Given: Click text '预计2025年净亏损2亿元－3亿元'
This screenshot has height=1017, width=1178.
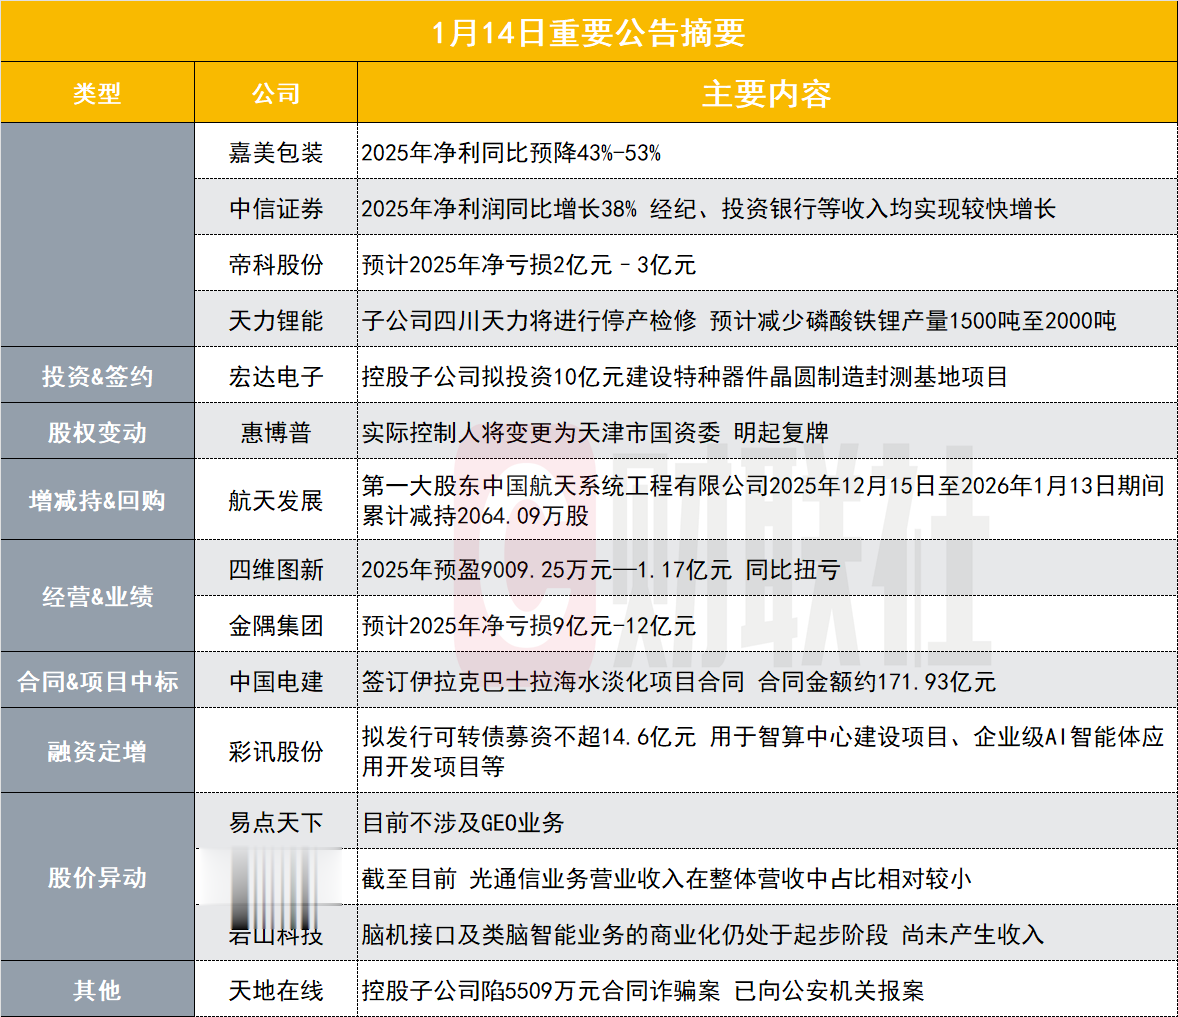Looking at the screenshot, I should (x=529, y=264).
